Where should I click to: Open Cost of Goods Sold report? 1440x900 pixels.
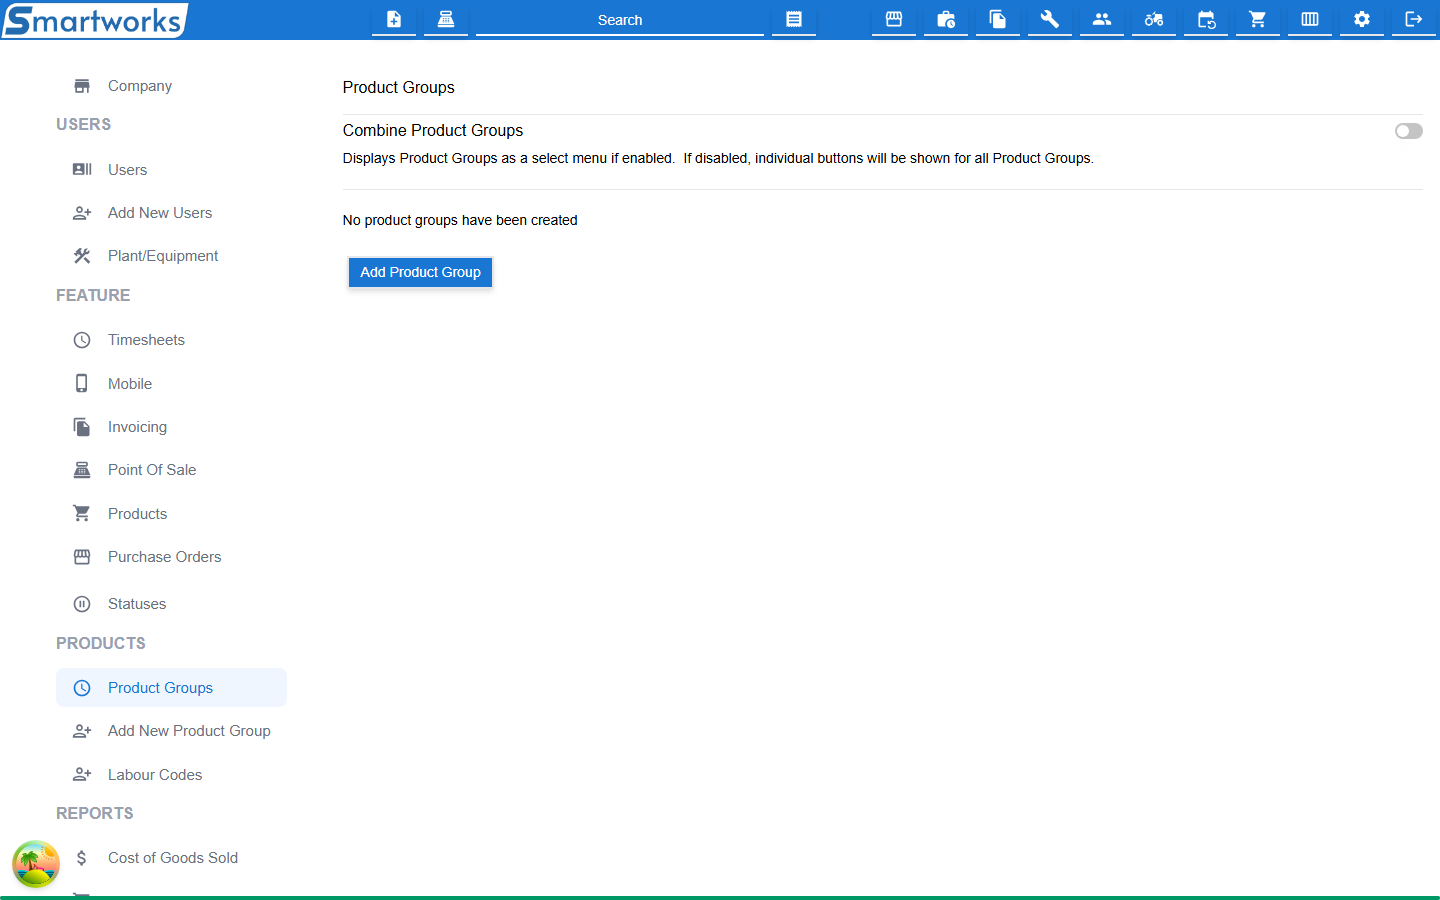point(171,858)
